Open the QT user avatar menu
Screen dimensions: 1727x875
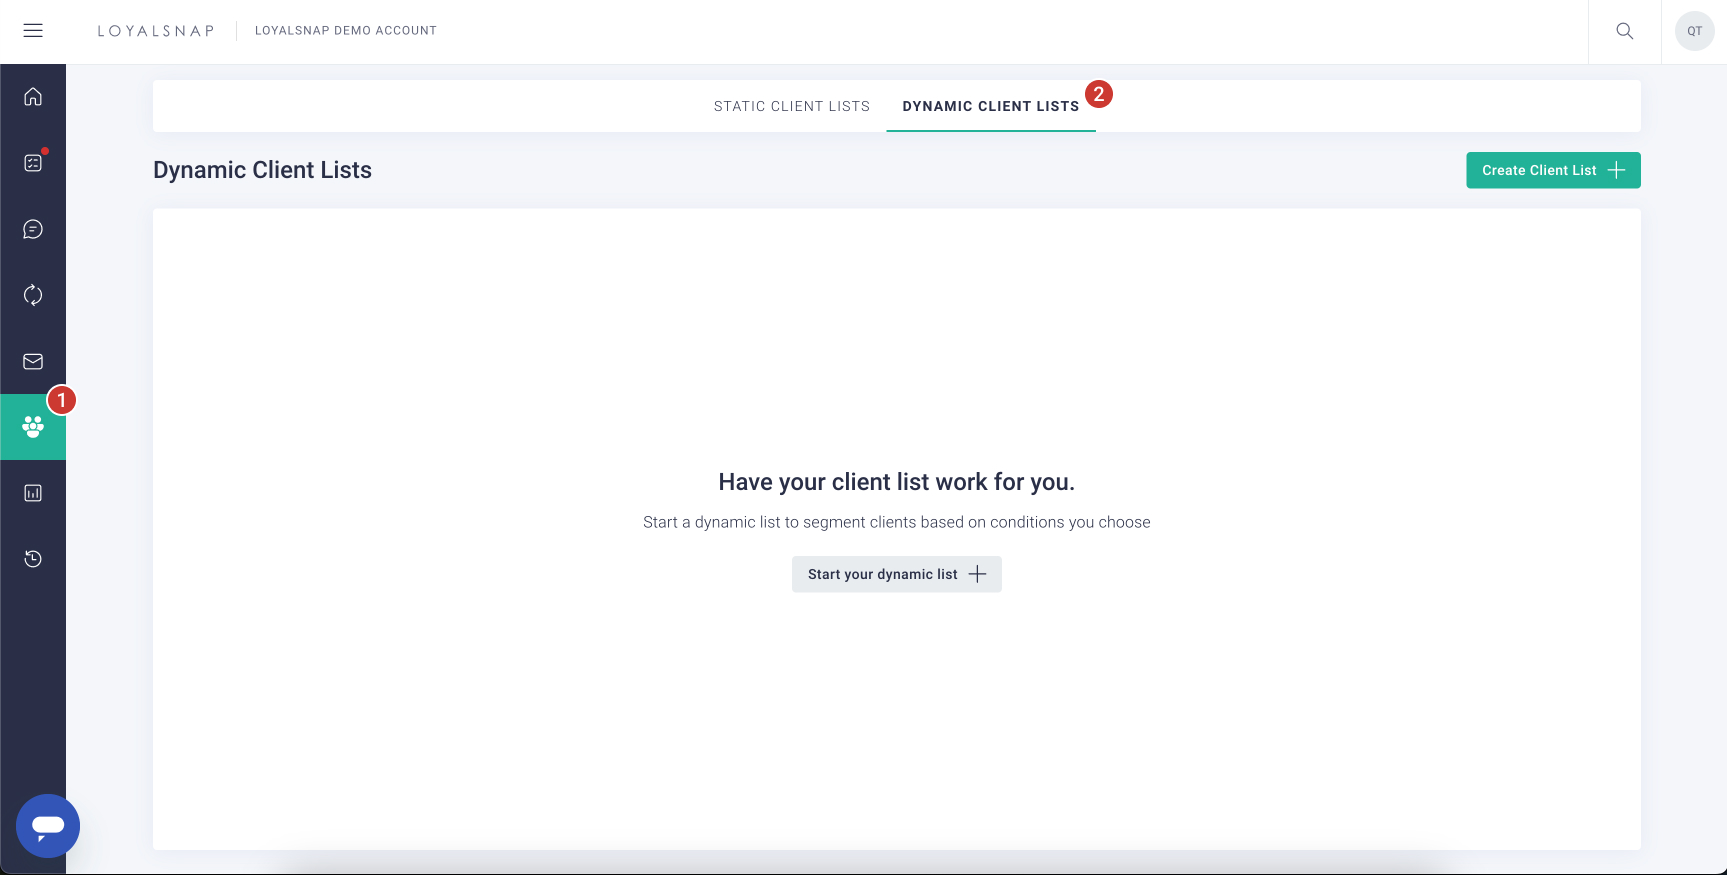pos(1695,31)
